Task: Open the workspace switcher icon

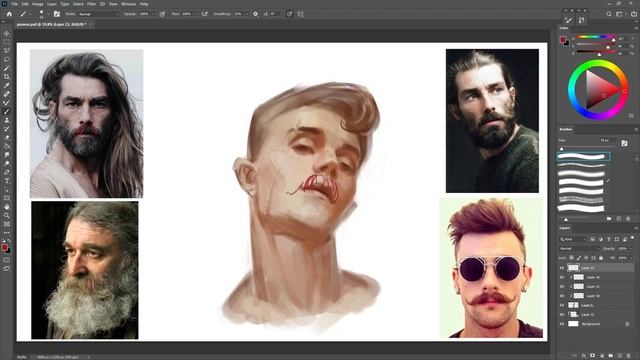Action: [620, 14]
